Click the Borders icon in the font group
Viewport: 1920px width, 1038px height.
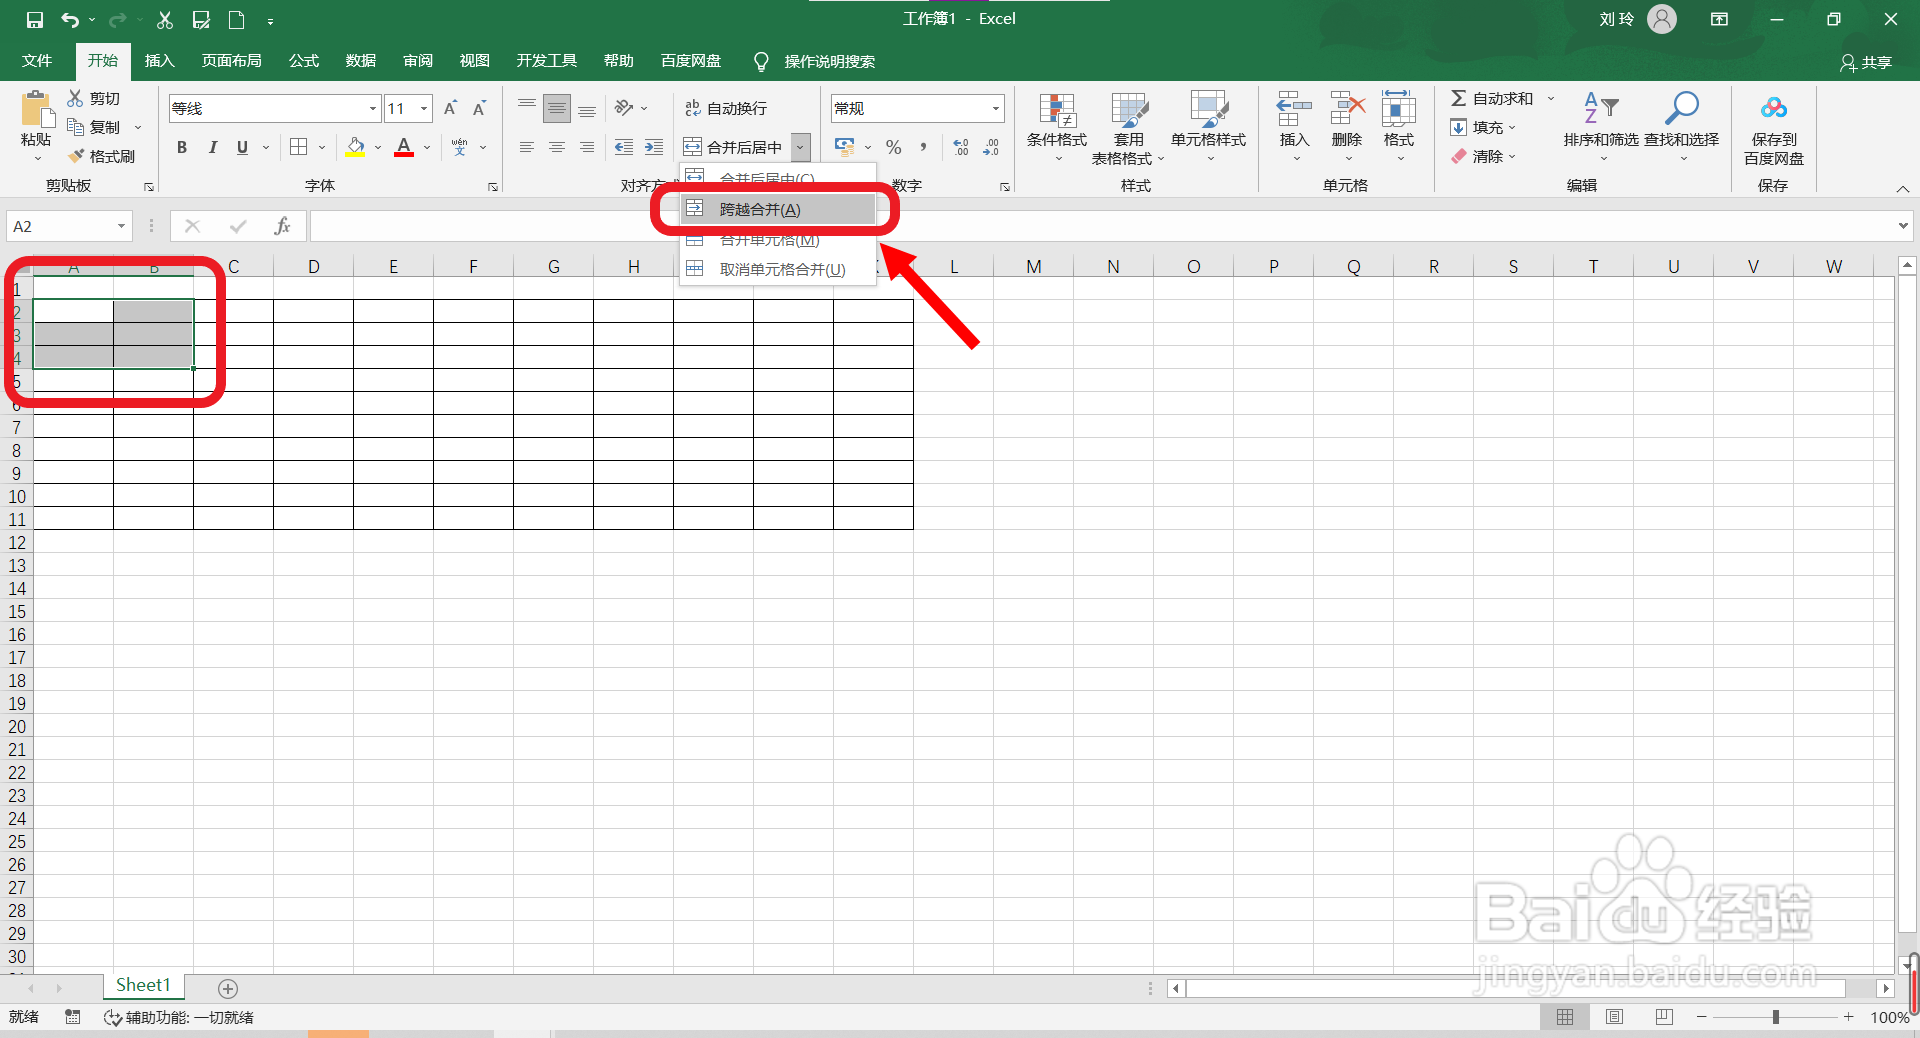click(x=298, y=147)
